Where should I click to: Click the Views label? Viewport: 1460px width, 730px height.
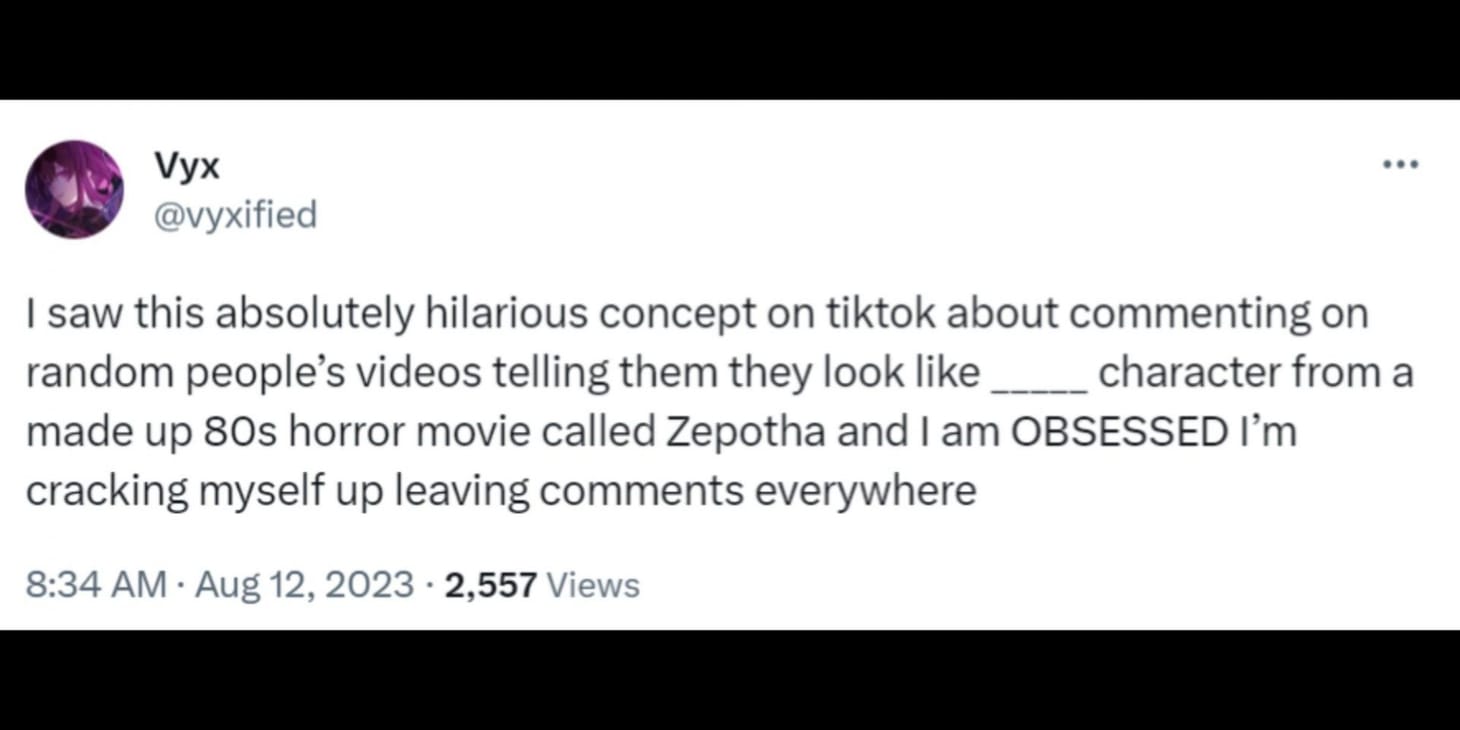pyautogui.click(x=592, y=583)
